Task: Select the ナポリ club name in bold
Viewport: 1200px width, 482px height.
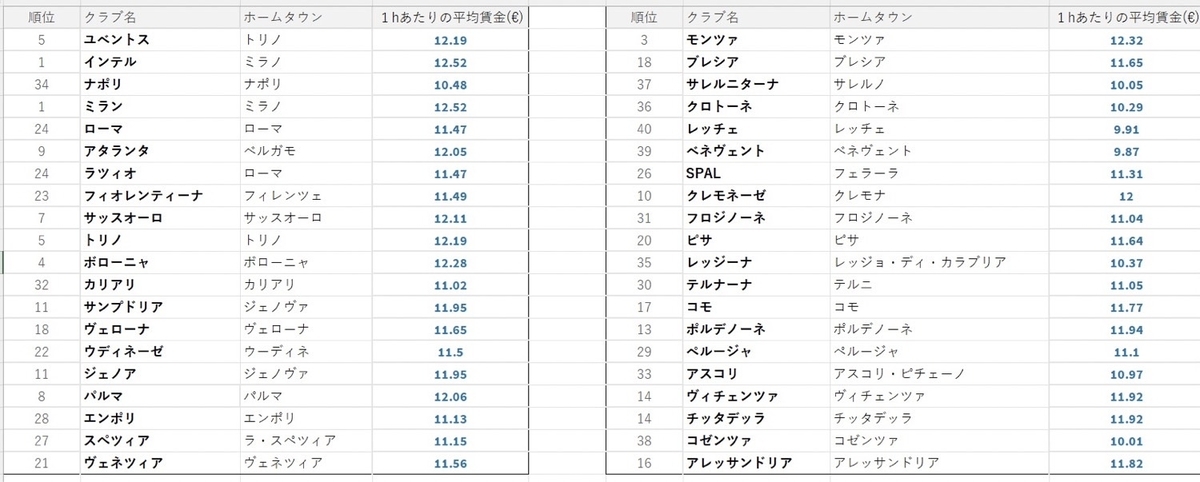Action: point(103,84)
